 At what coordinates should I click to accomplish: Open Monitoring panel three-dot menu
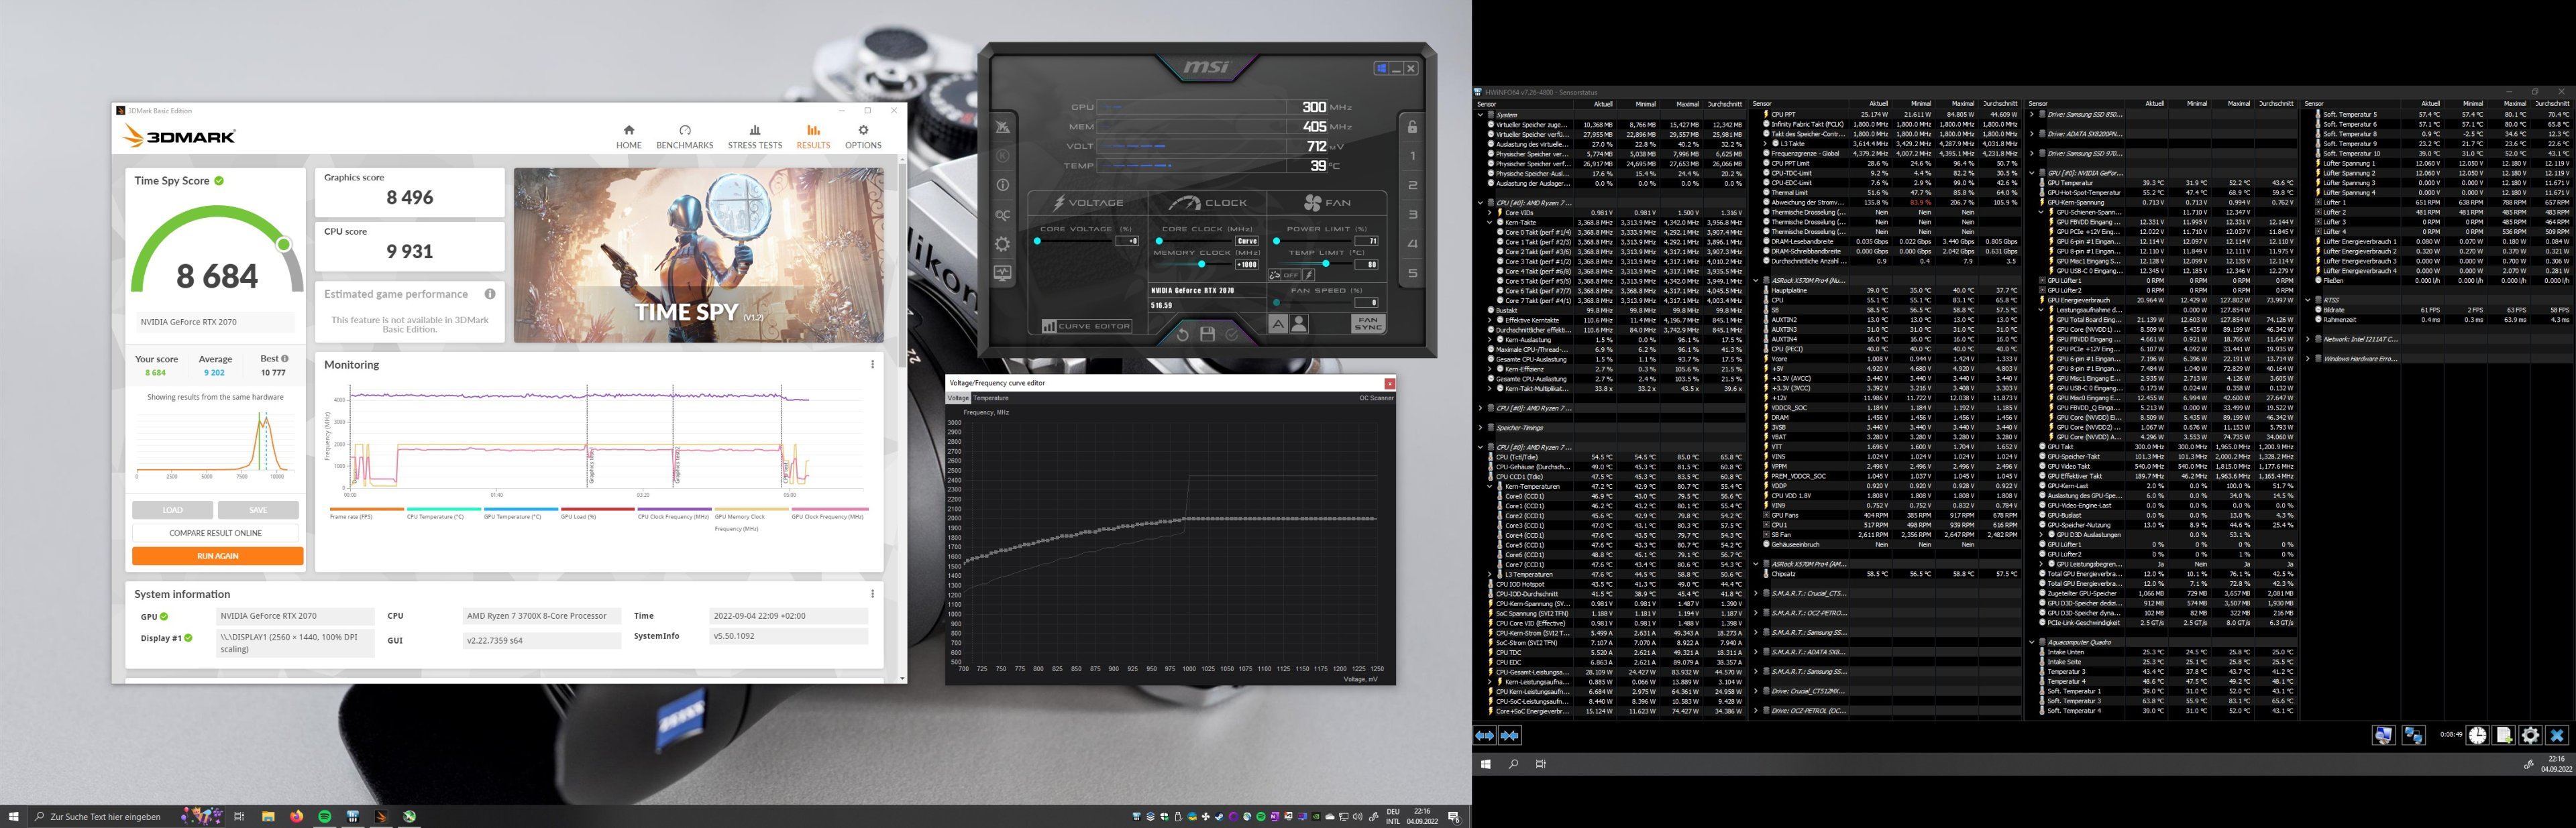(872, 365)
